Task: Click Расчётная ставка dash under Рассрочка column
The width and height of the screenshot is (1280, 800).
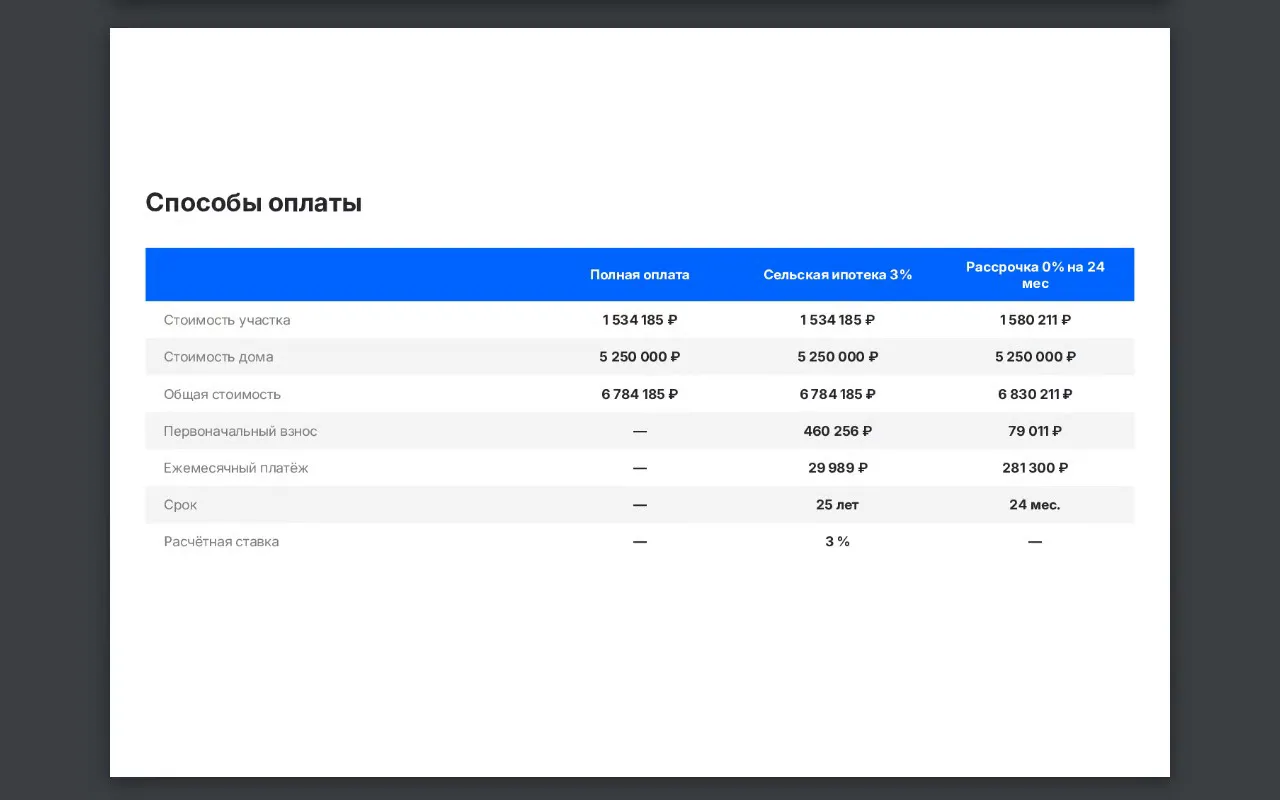Action: 1035,542
